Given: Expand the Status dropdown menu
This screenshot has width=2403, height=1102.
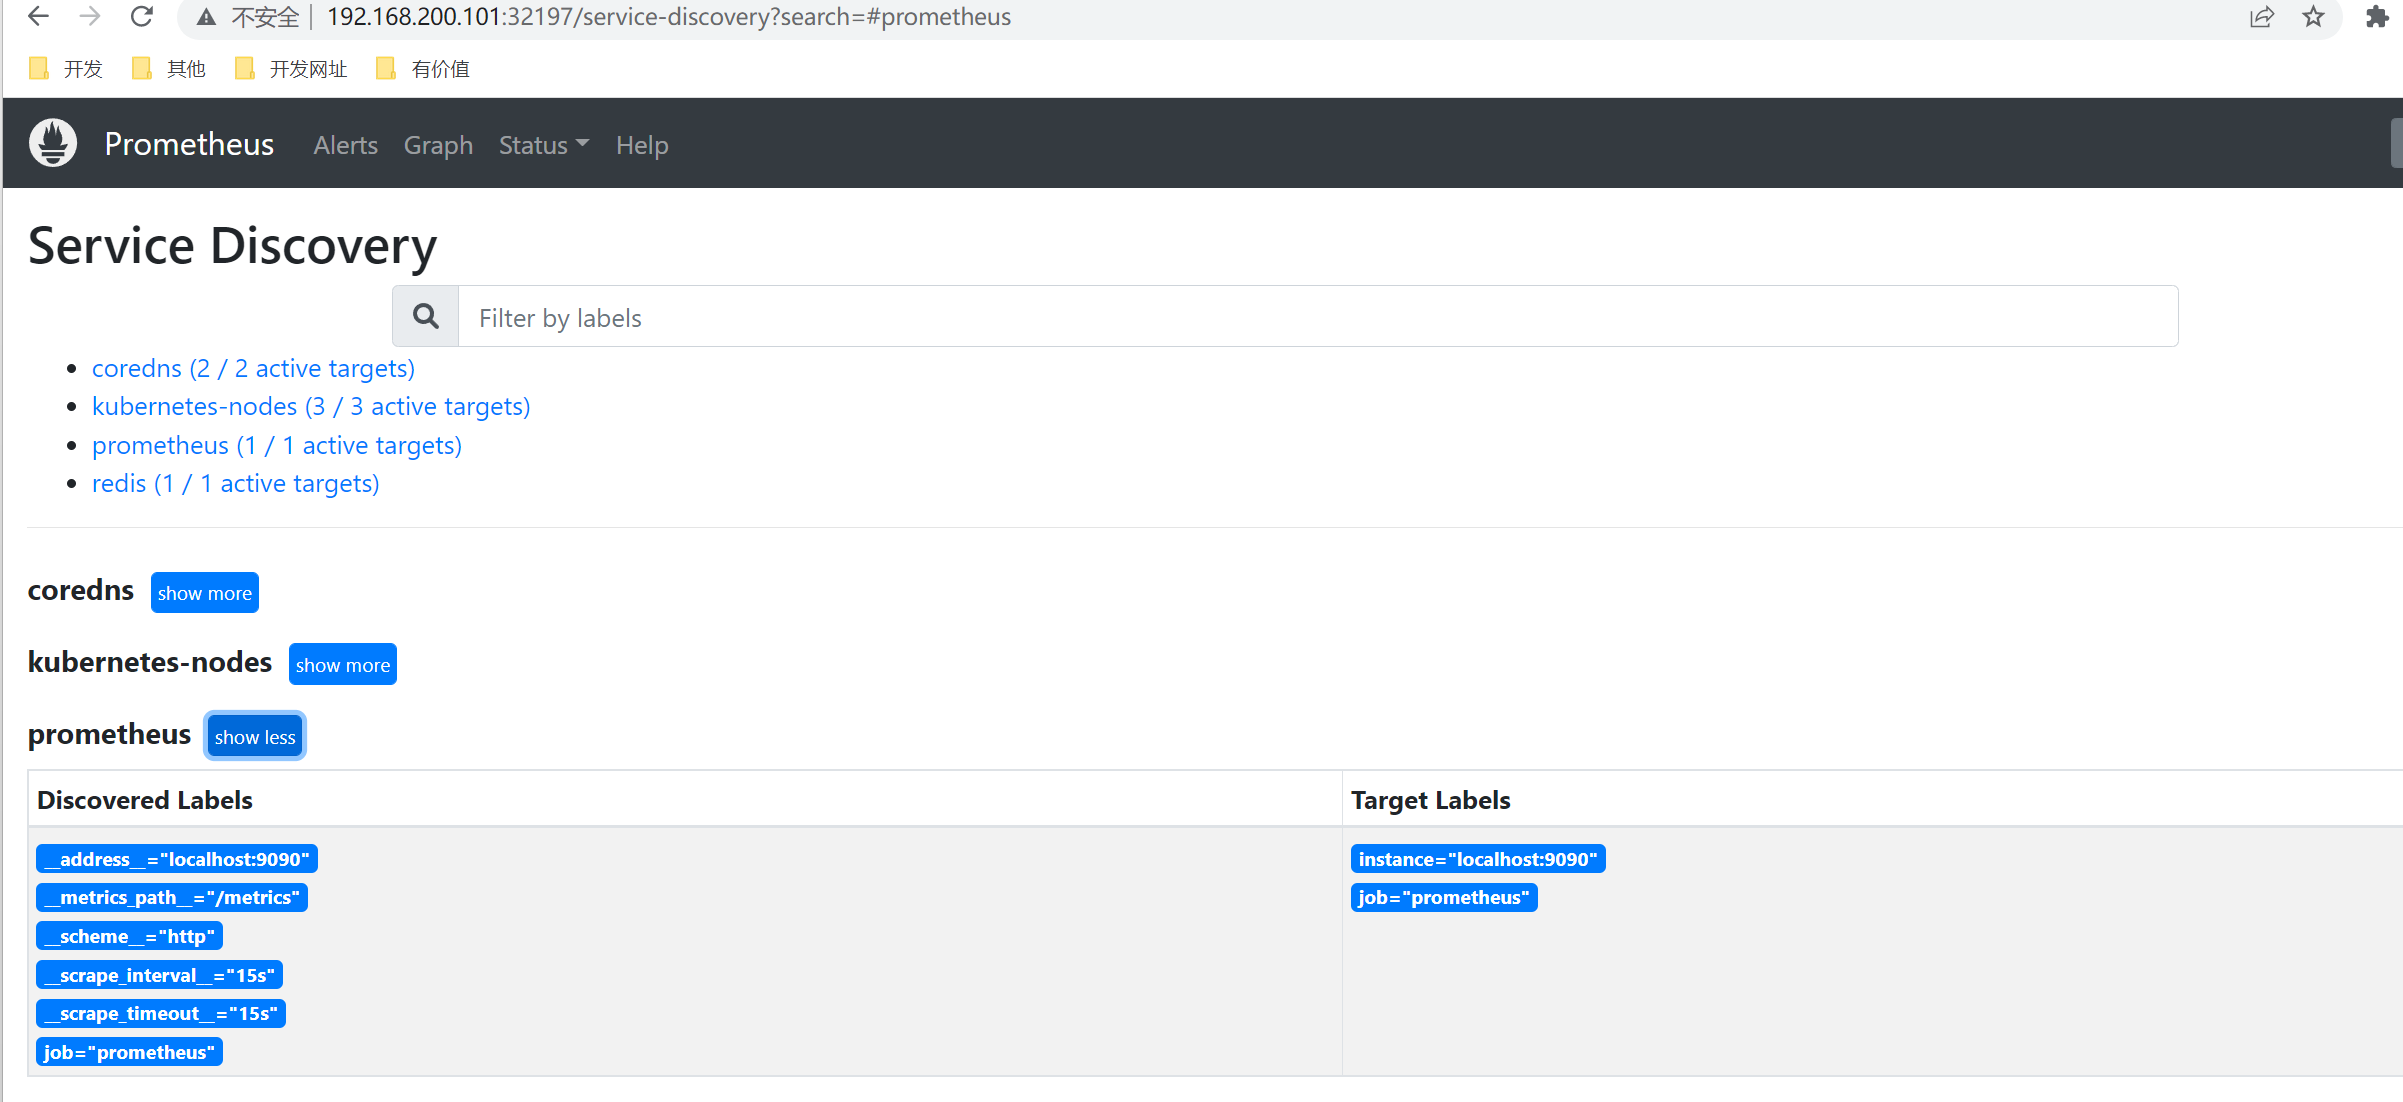Looking at the screenshot, I should (x=544, y=145).
